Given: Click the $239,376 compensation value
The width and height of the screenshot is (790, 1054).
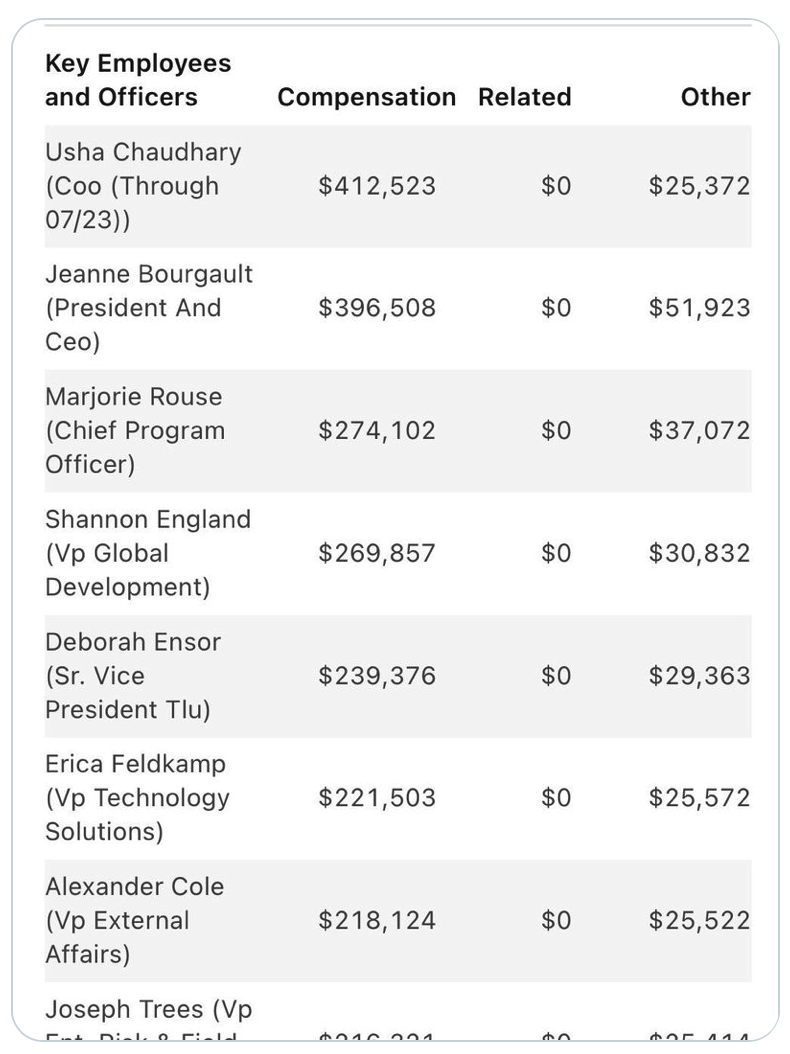Looking at the screenshot, I should tap(377, 676).
